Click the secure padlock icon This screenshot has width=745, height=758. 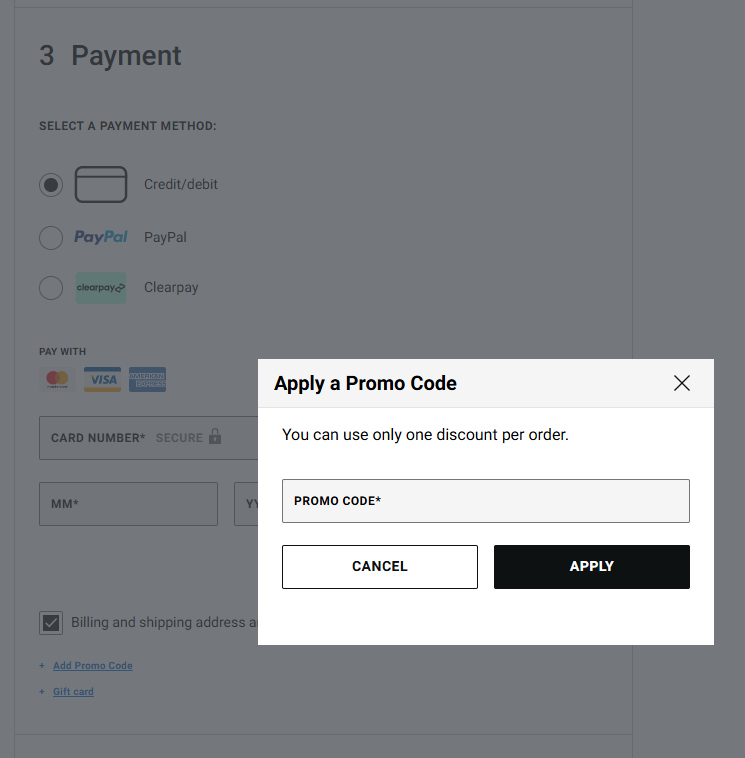(215, 437)
